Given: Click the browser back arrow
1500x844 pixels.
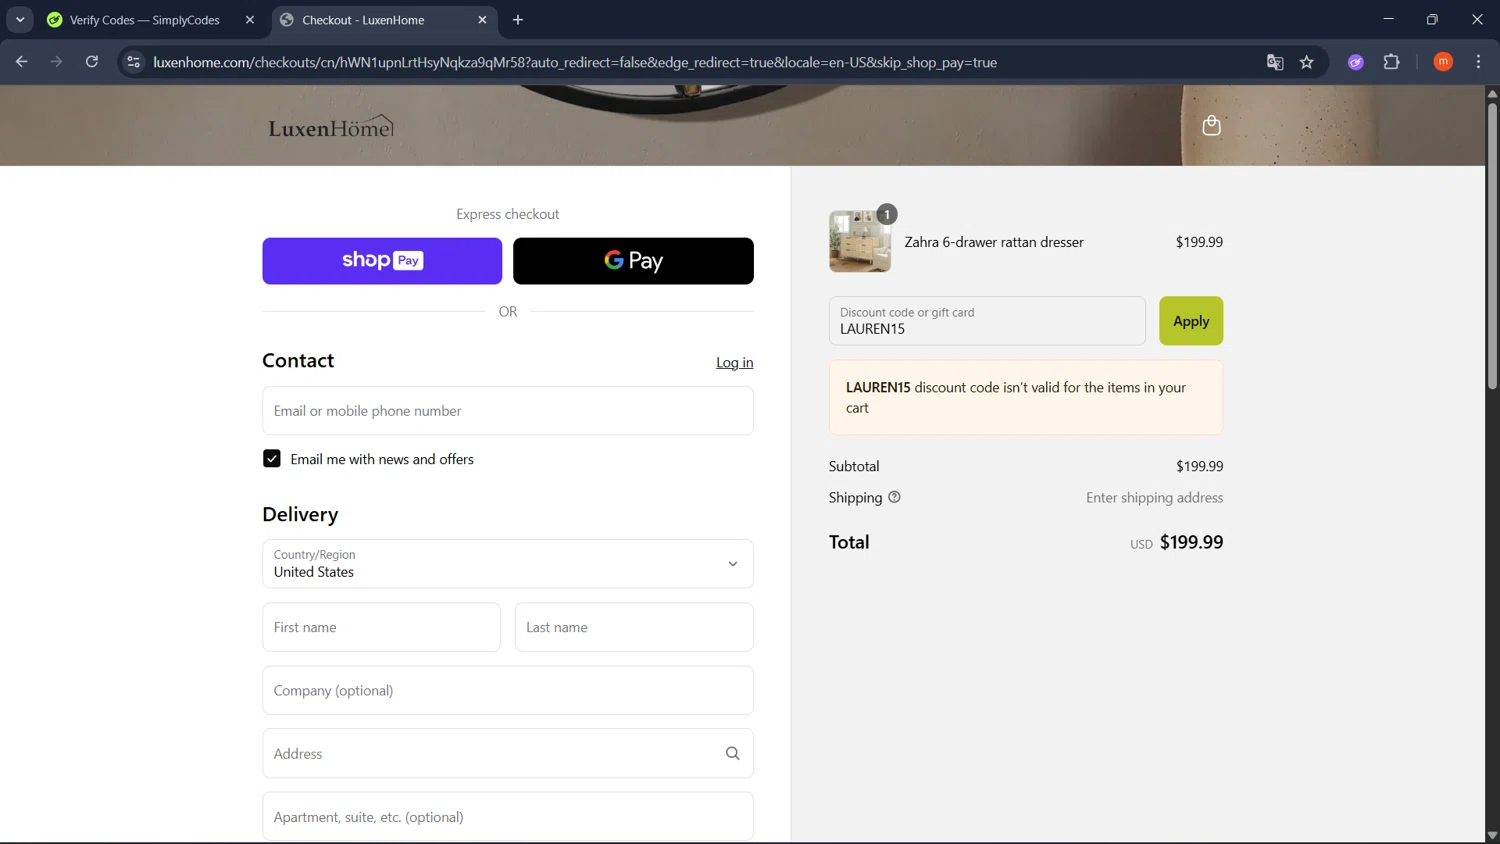Looking at the screenshot, I should (x=21, y=62).
